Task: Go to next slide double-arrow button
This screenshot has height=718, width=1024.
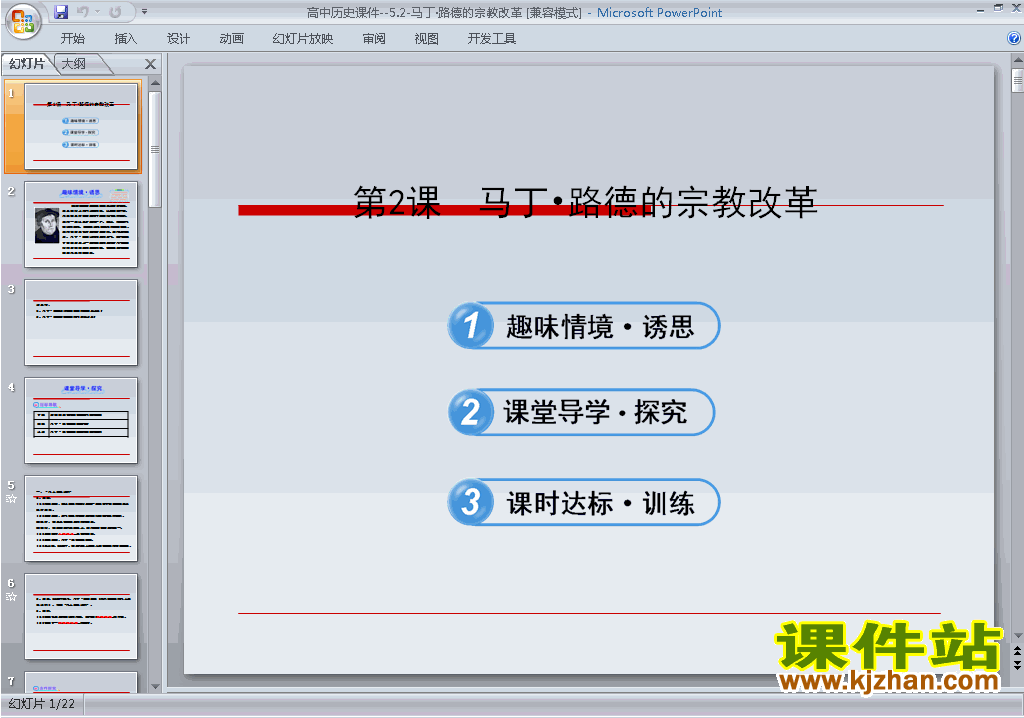Action: click(1017, 665)
